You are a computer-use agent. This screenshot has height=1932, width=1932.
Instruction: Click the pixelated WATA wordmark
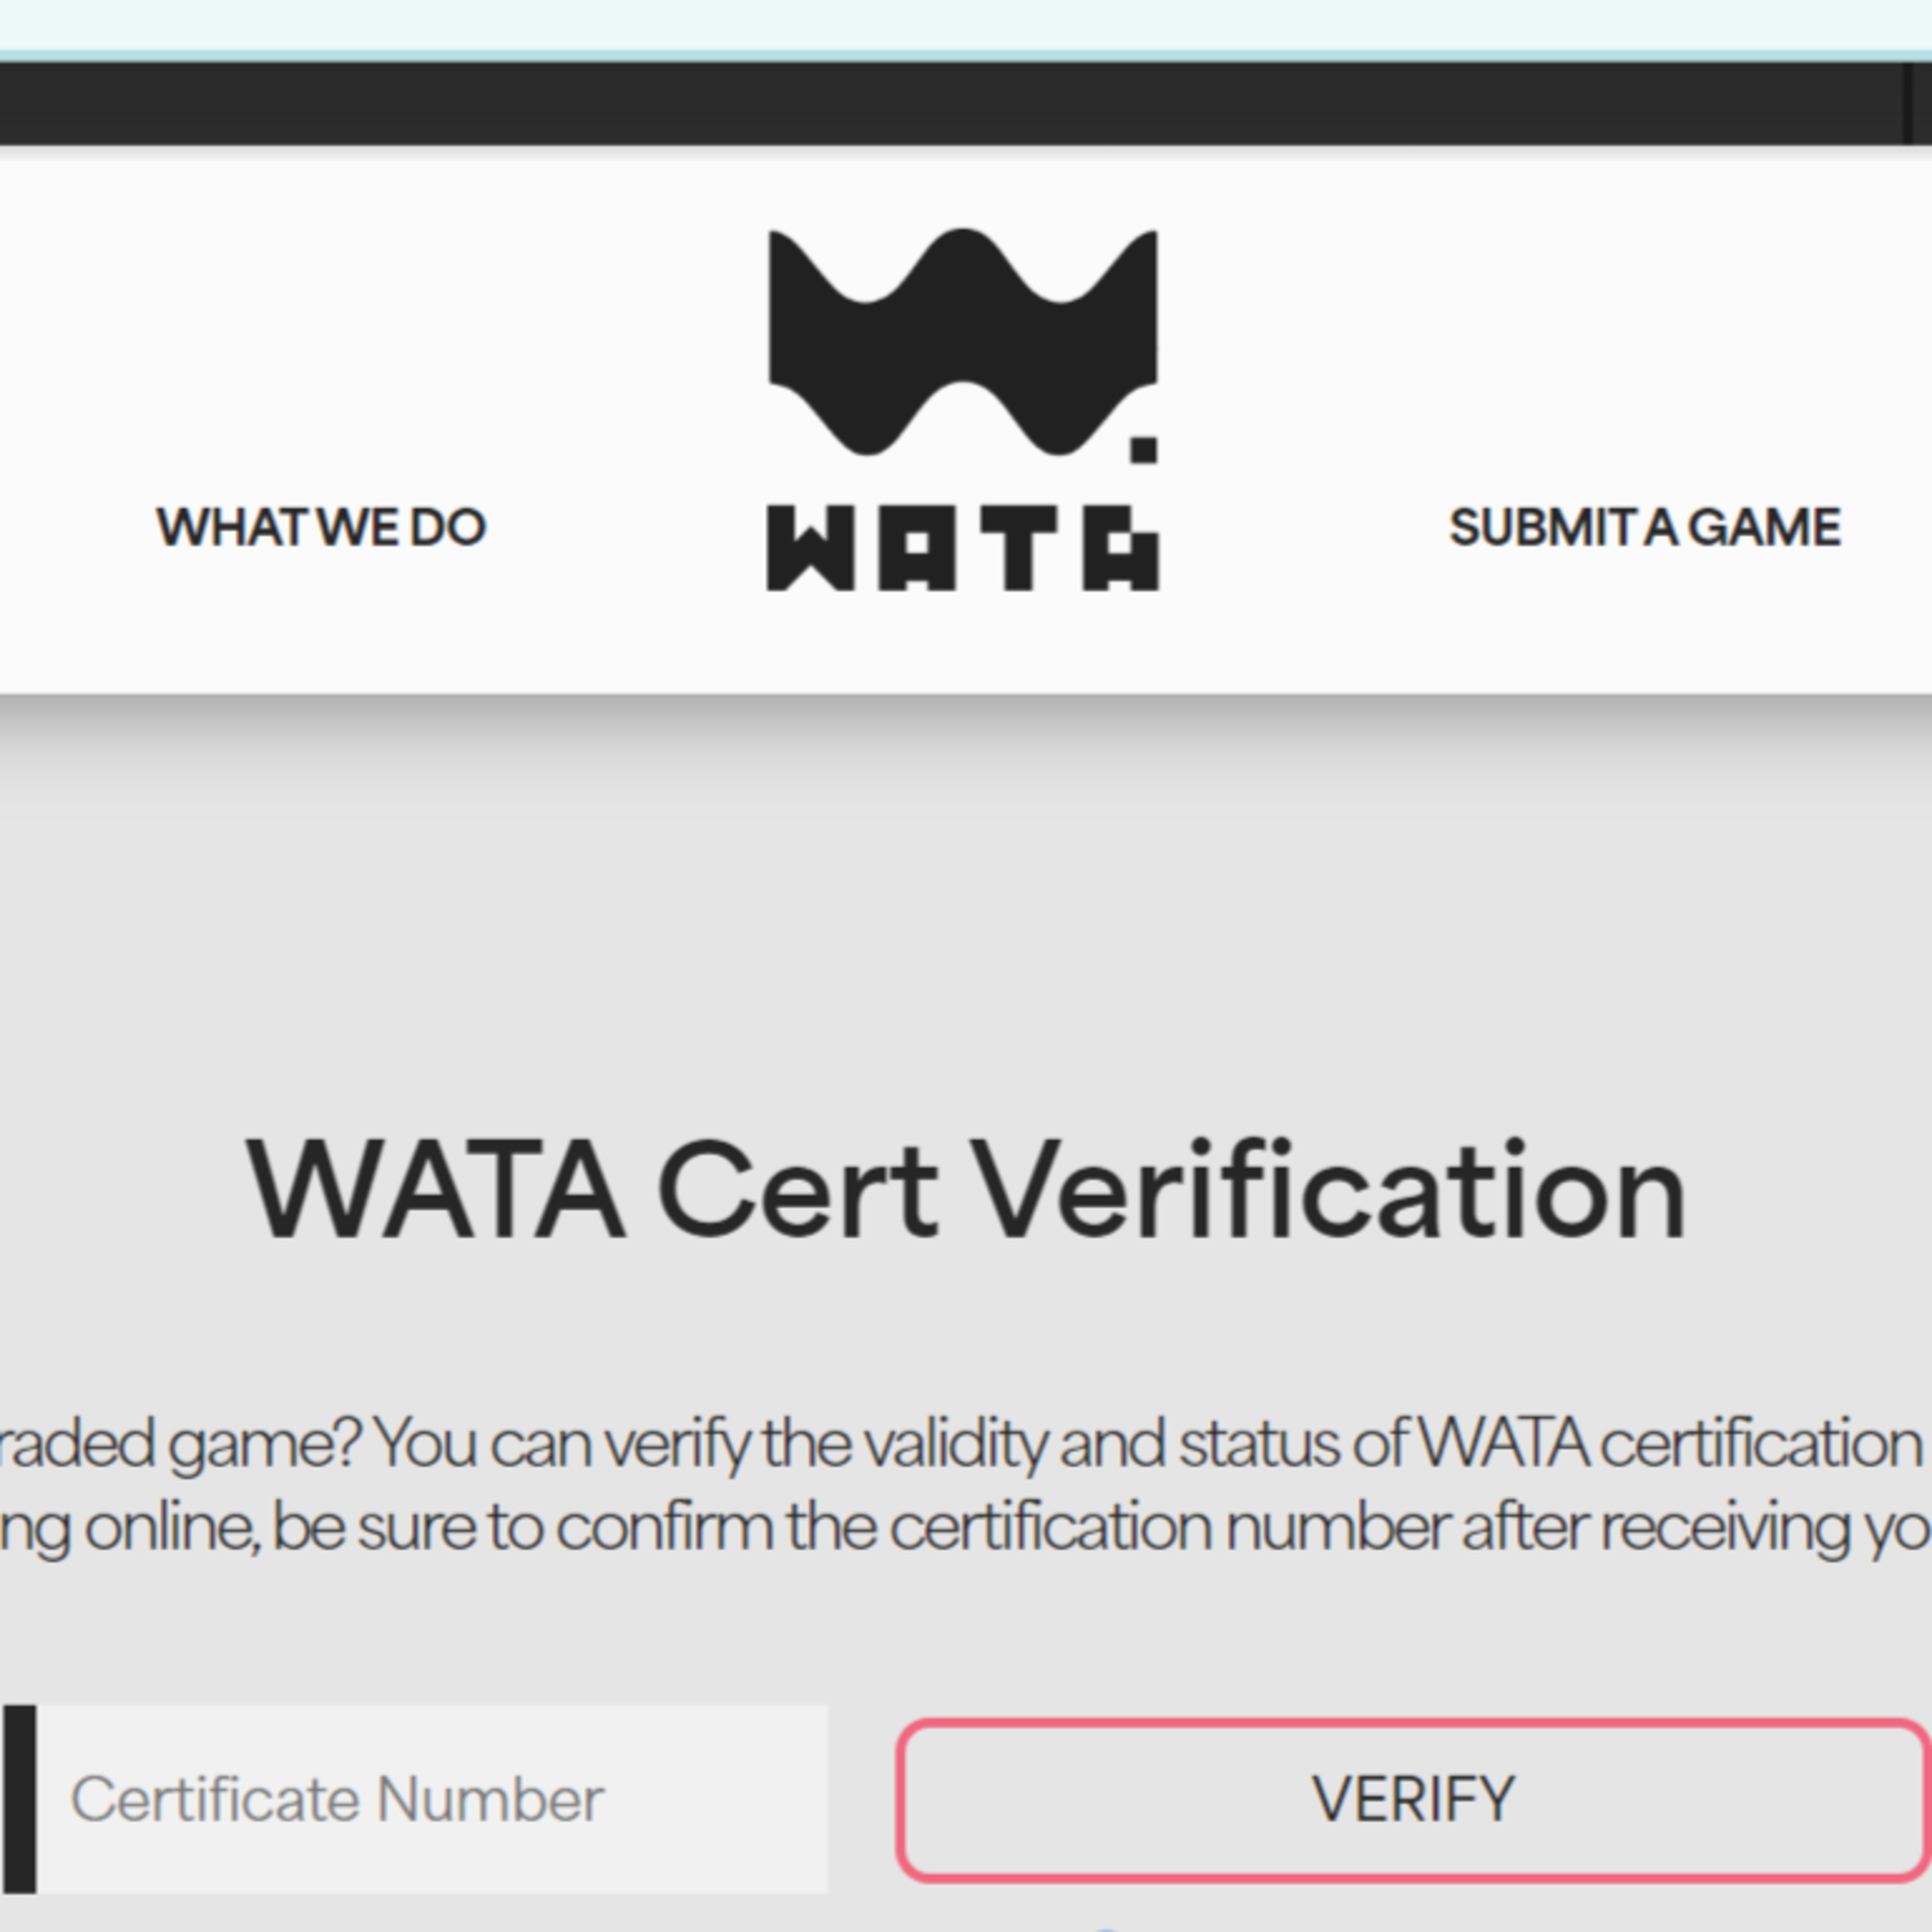(x=962, y=548)
